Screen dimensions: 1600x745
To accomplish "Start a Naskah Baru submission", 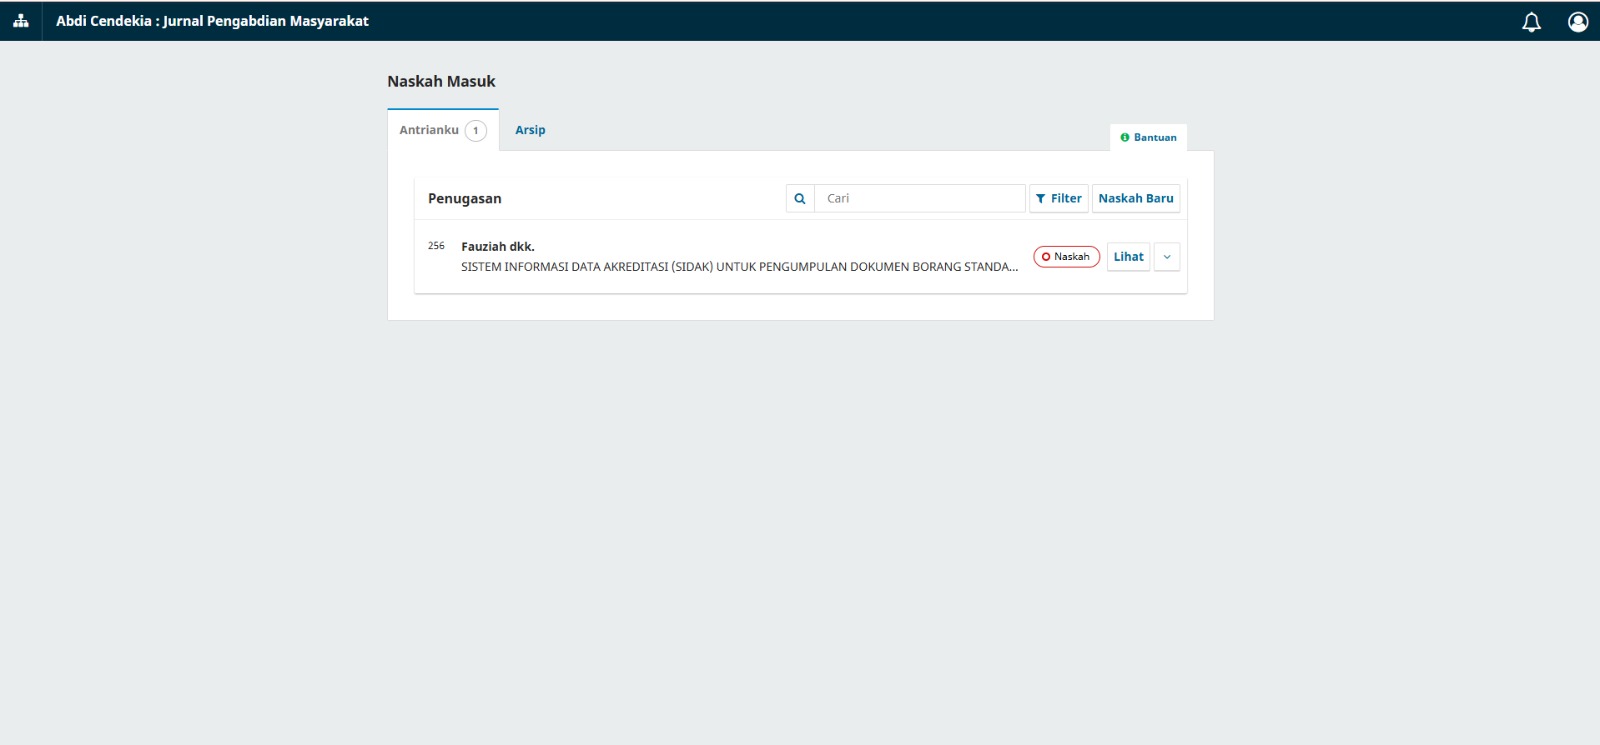I will [1136, 199].
